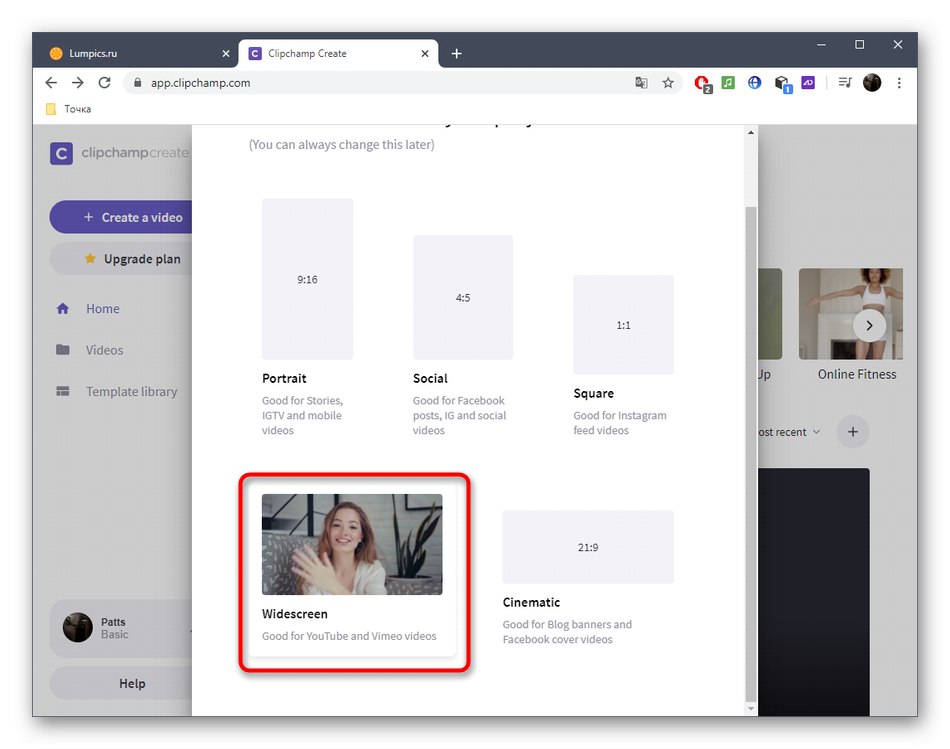
Task: Choose the Cinematic 21:9 format
Action: click(587, 546)
